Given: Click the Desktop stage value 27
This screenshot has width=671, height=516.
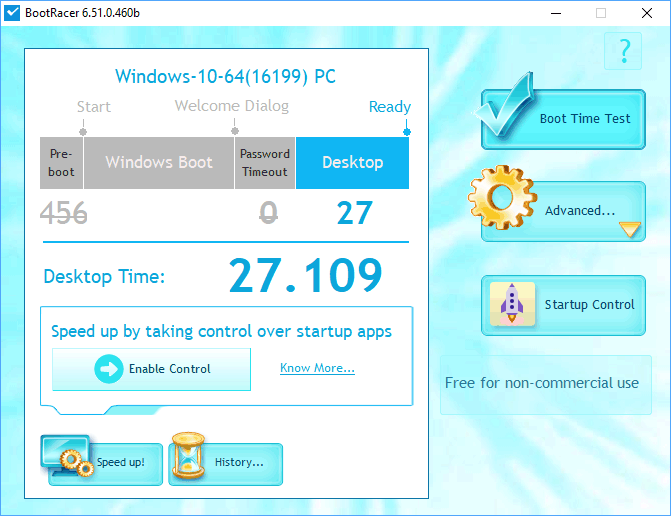Looking at the screenshot, I should click(354, 213).
